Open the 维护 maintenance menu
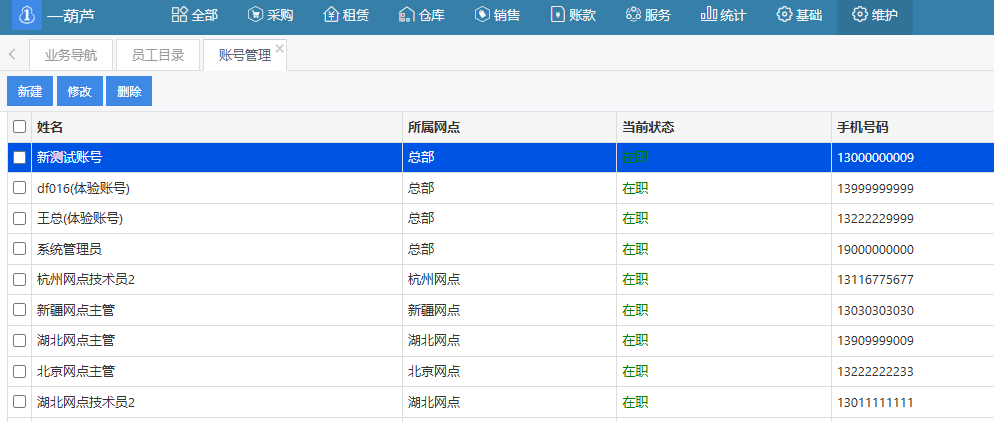 pyautogui.click(x=874, y=15)
